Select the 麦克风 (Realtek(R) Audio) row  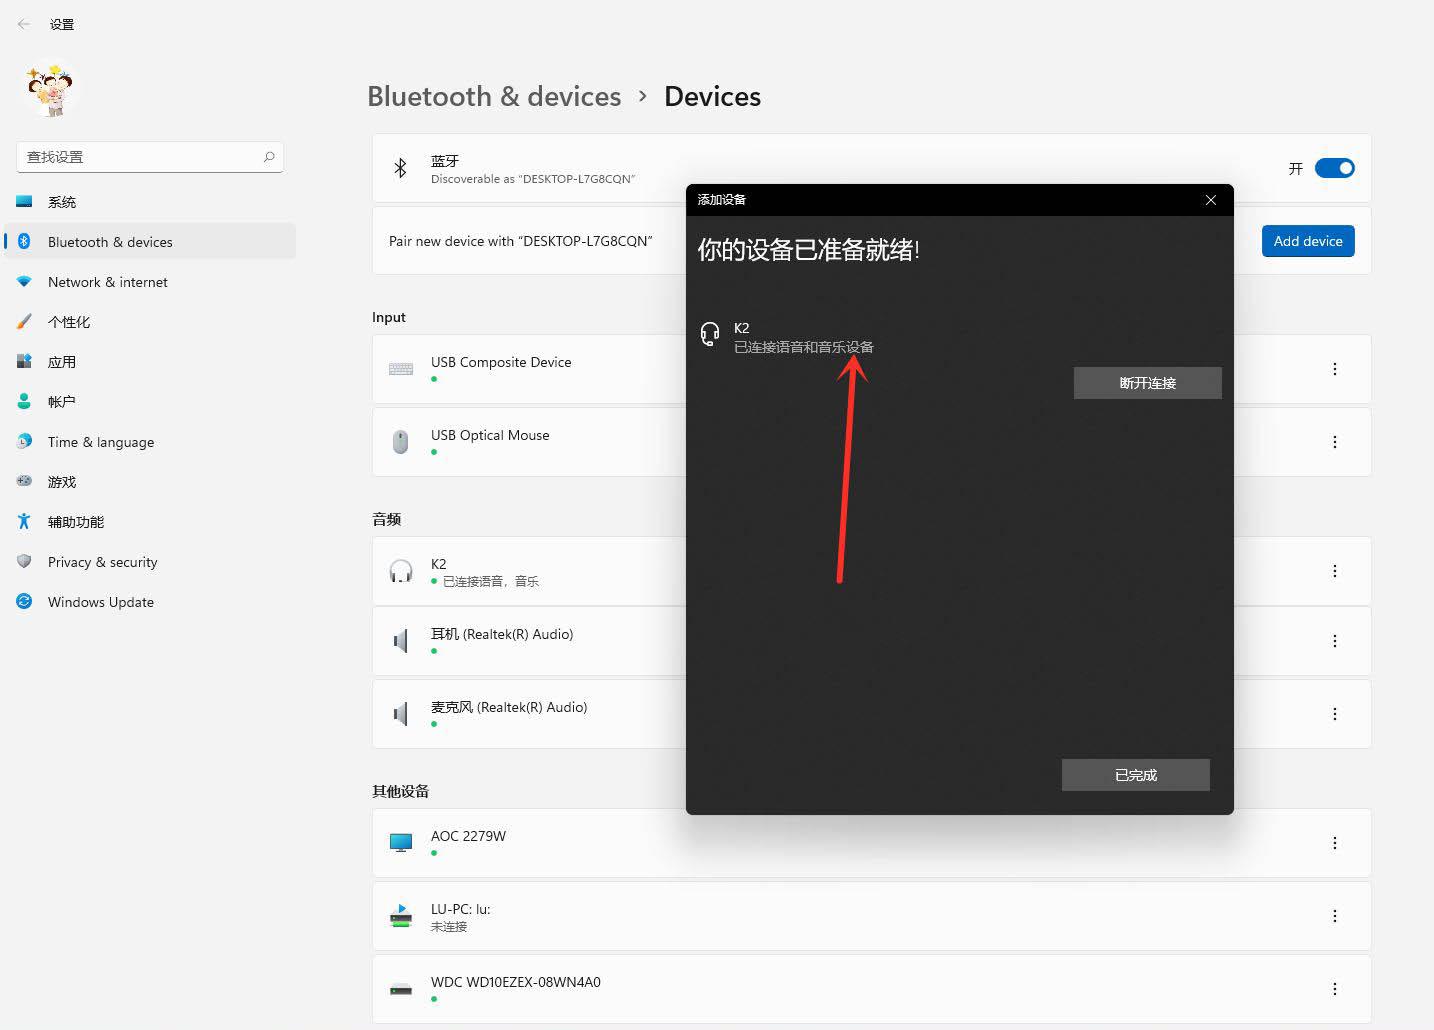pos(871,714)
